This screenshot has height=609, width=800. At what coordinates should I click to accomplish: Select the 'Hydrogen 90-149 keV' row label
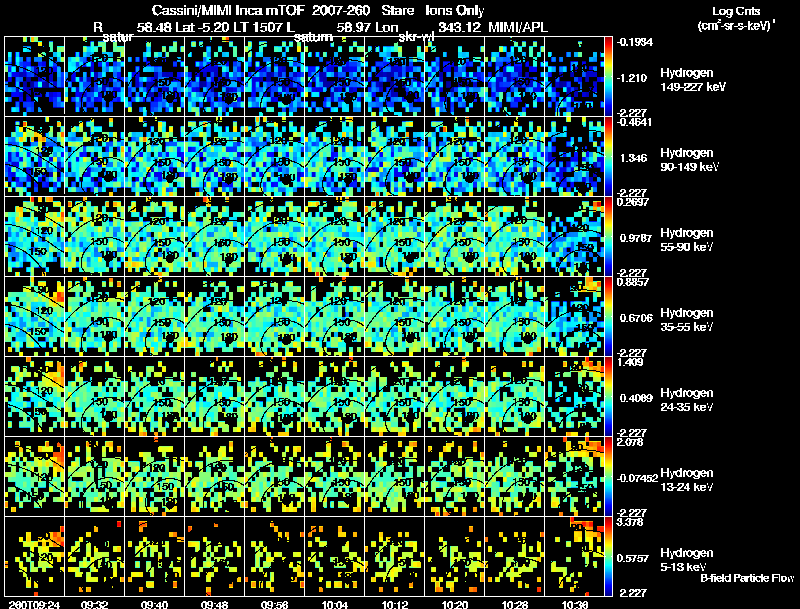689,160
